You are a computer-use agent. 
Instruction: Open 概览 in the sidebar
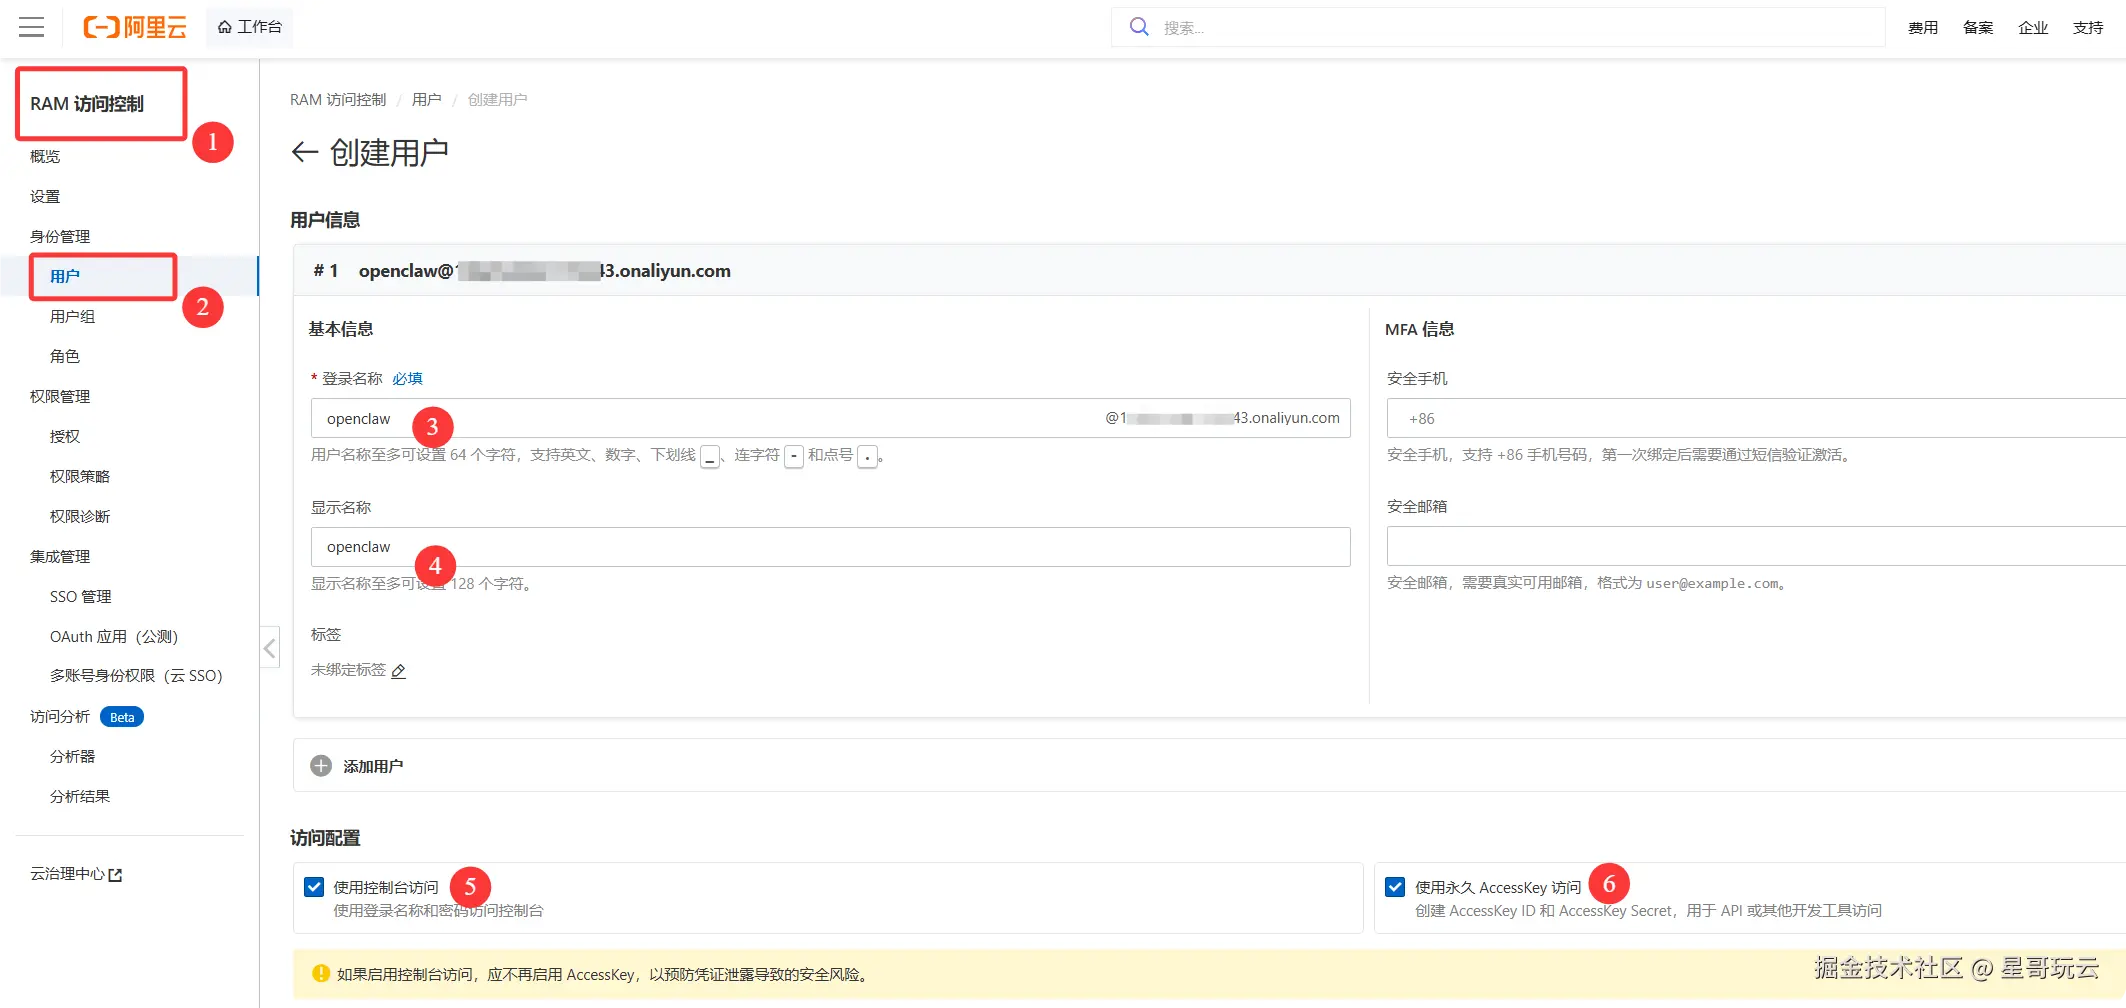coord(45,156)
